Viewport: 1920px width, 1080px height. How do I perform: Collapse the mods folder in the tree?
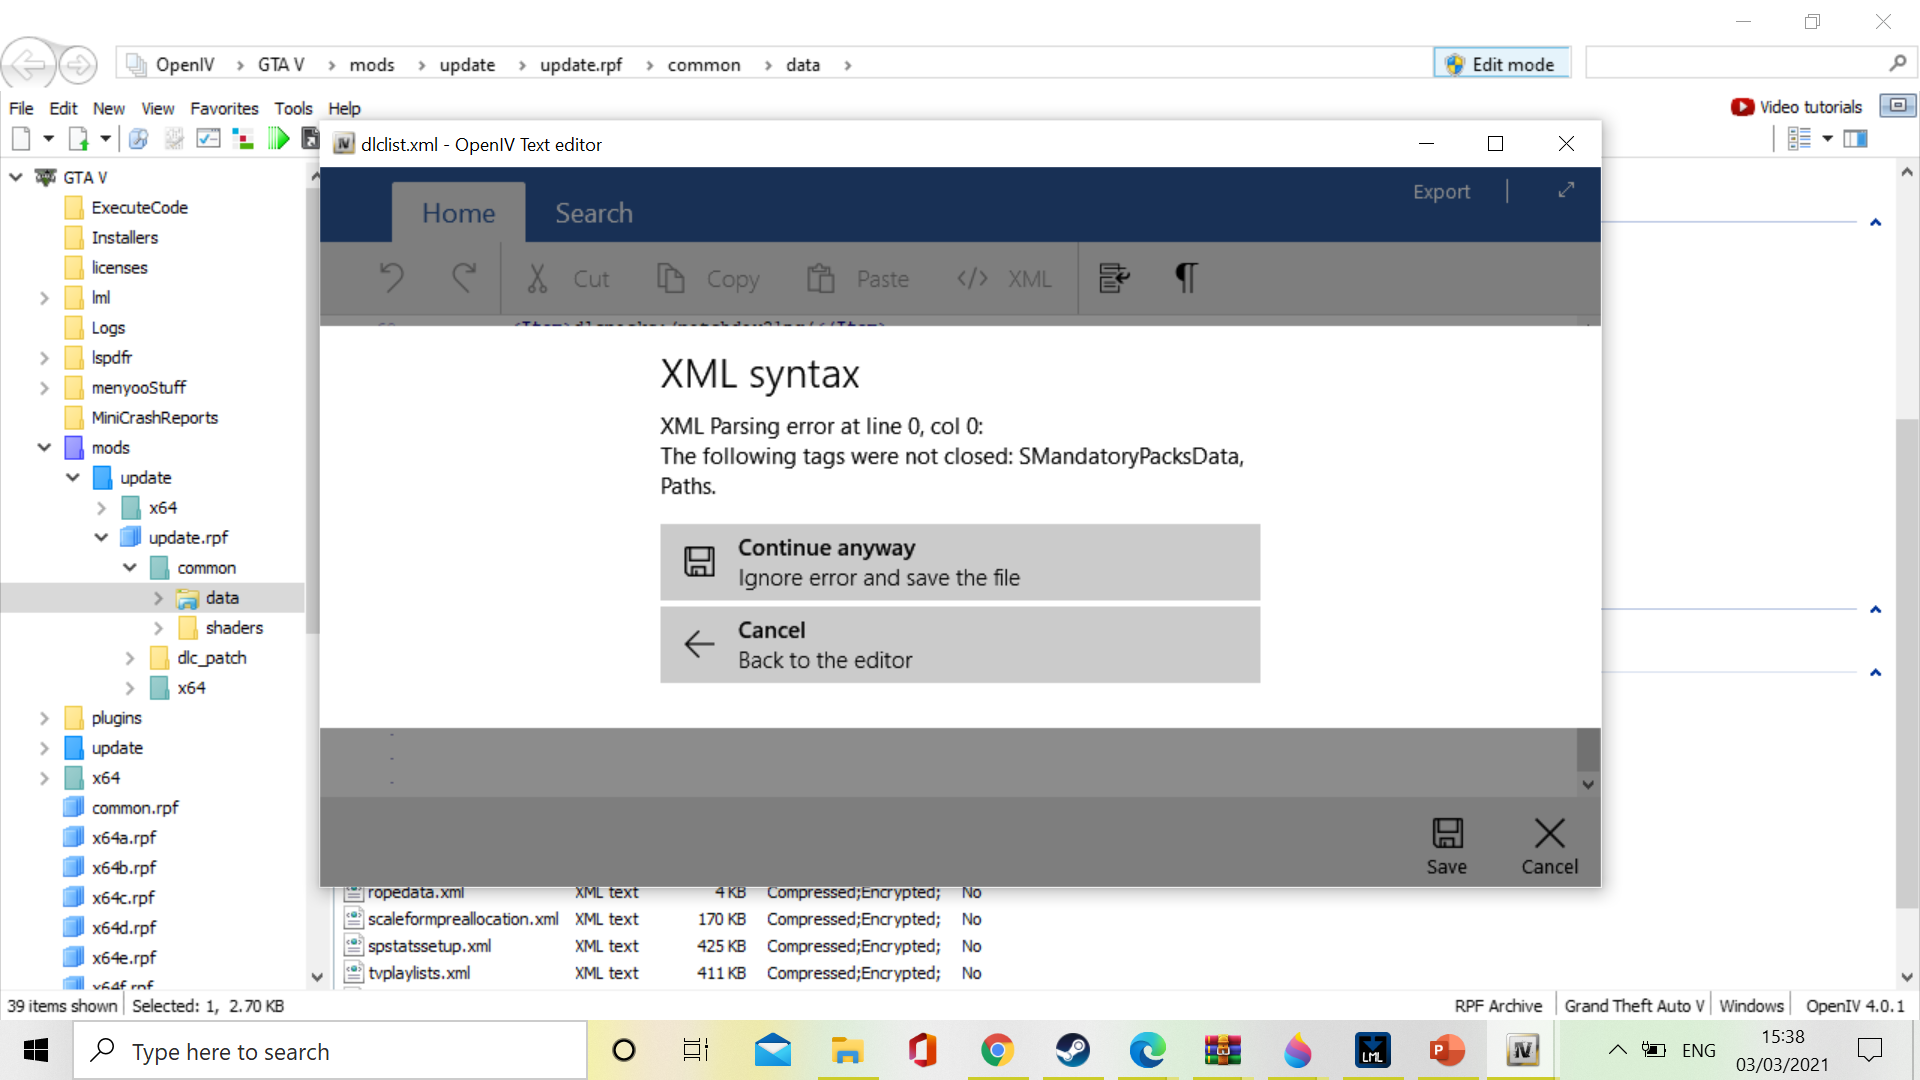44,448
